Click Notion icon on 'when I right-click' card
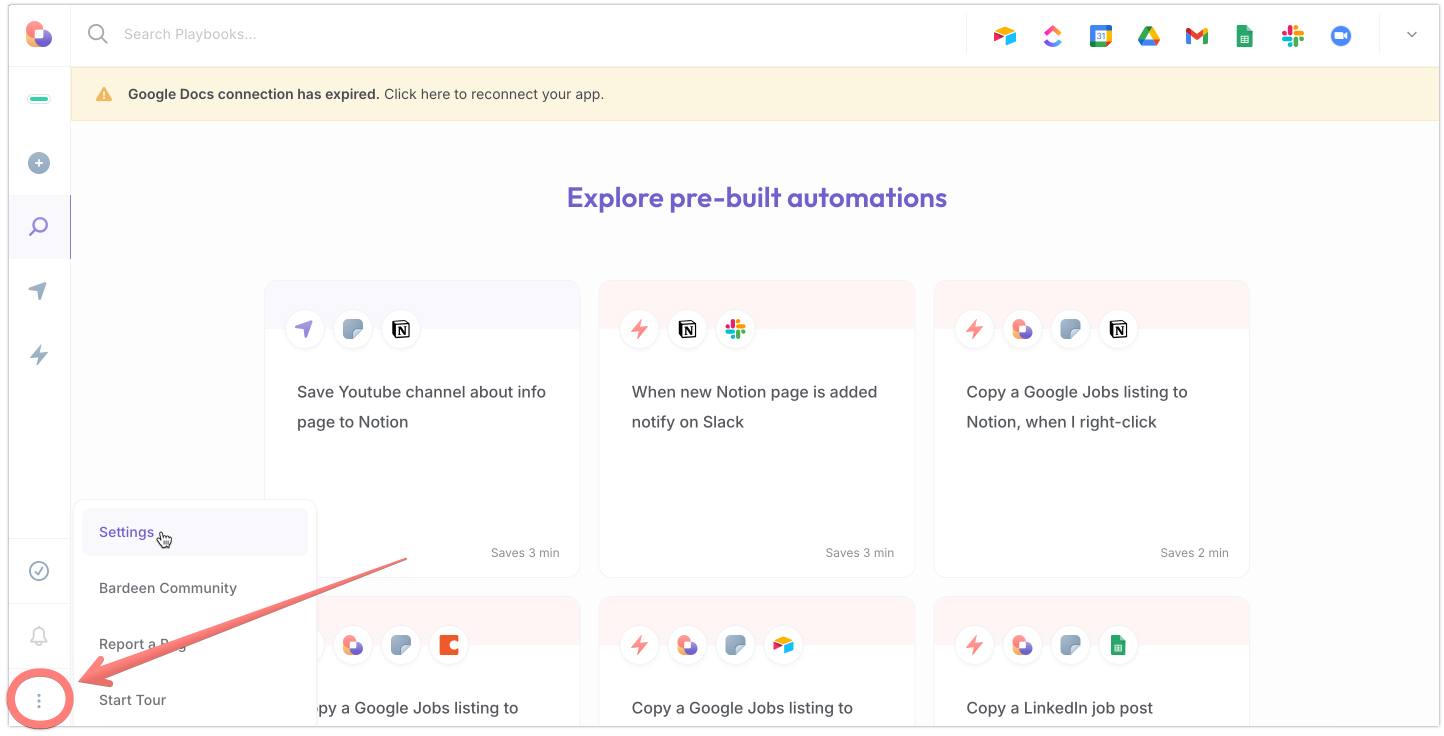The height and width of the screenshot is (736, 1444). [1119, 329]
